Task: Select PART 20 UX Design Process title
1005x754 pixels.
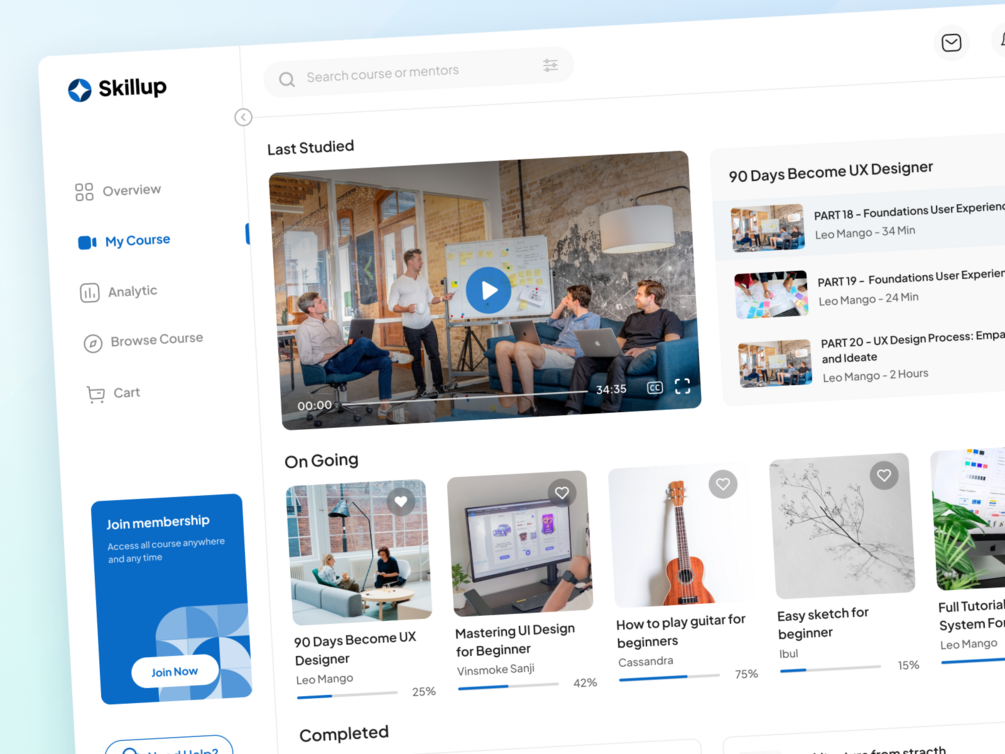Action: pyautogui.click(x=913, y=347)
